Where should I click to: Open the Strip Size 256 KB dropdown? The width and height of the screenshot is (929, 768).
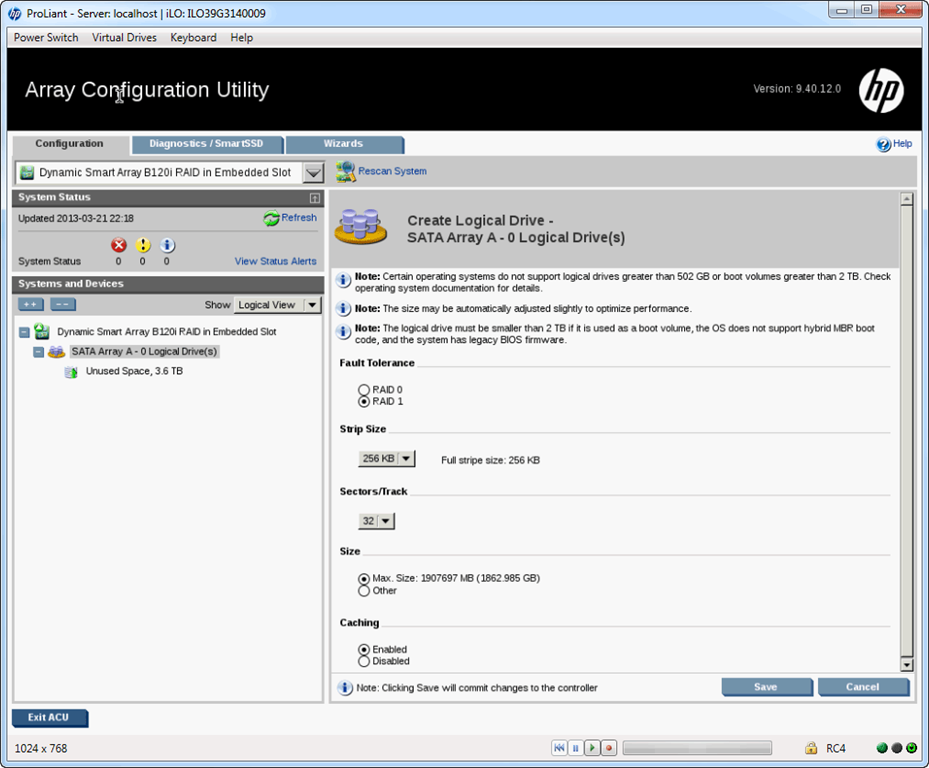[x=386, y=459]
